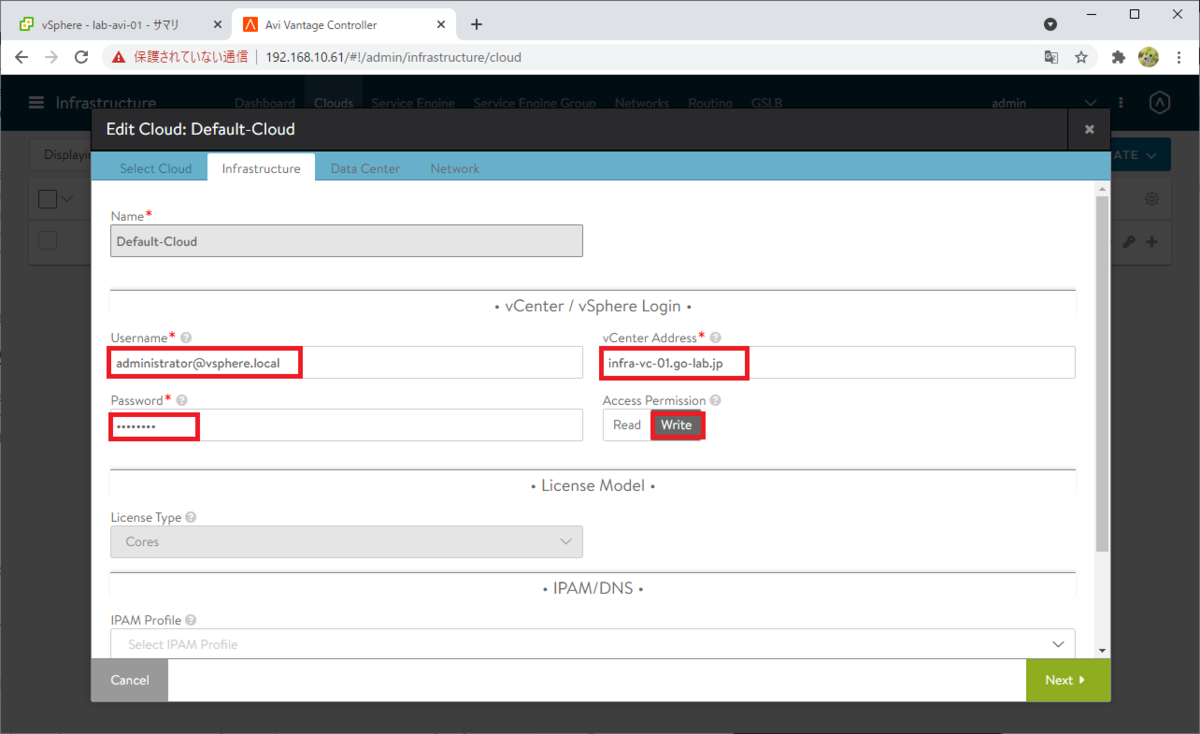Click the Password input field
1200x734 pixels.
pyautogui.click(x=346, y=425)
